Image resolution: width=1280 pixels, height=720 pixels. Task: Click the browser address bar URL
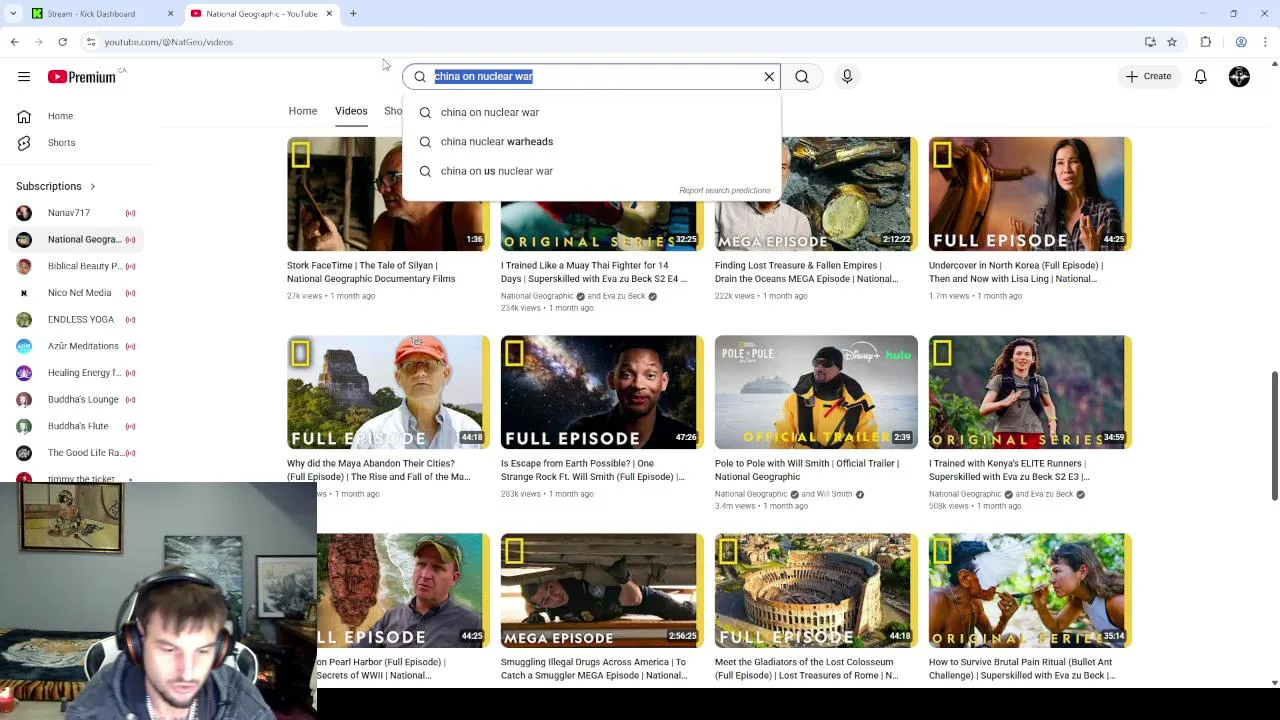coord(169,42)
